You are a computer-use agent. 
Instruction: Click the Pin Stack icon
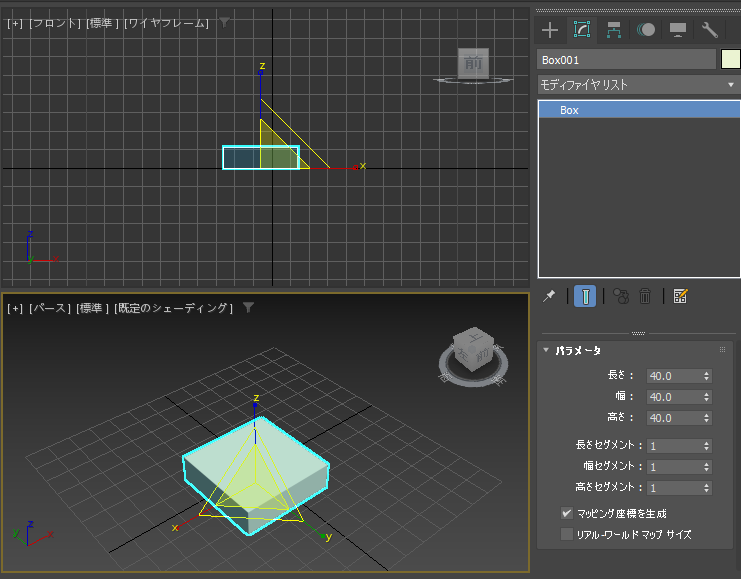coord(549,296)
